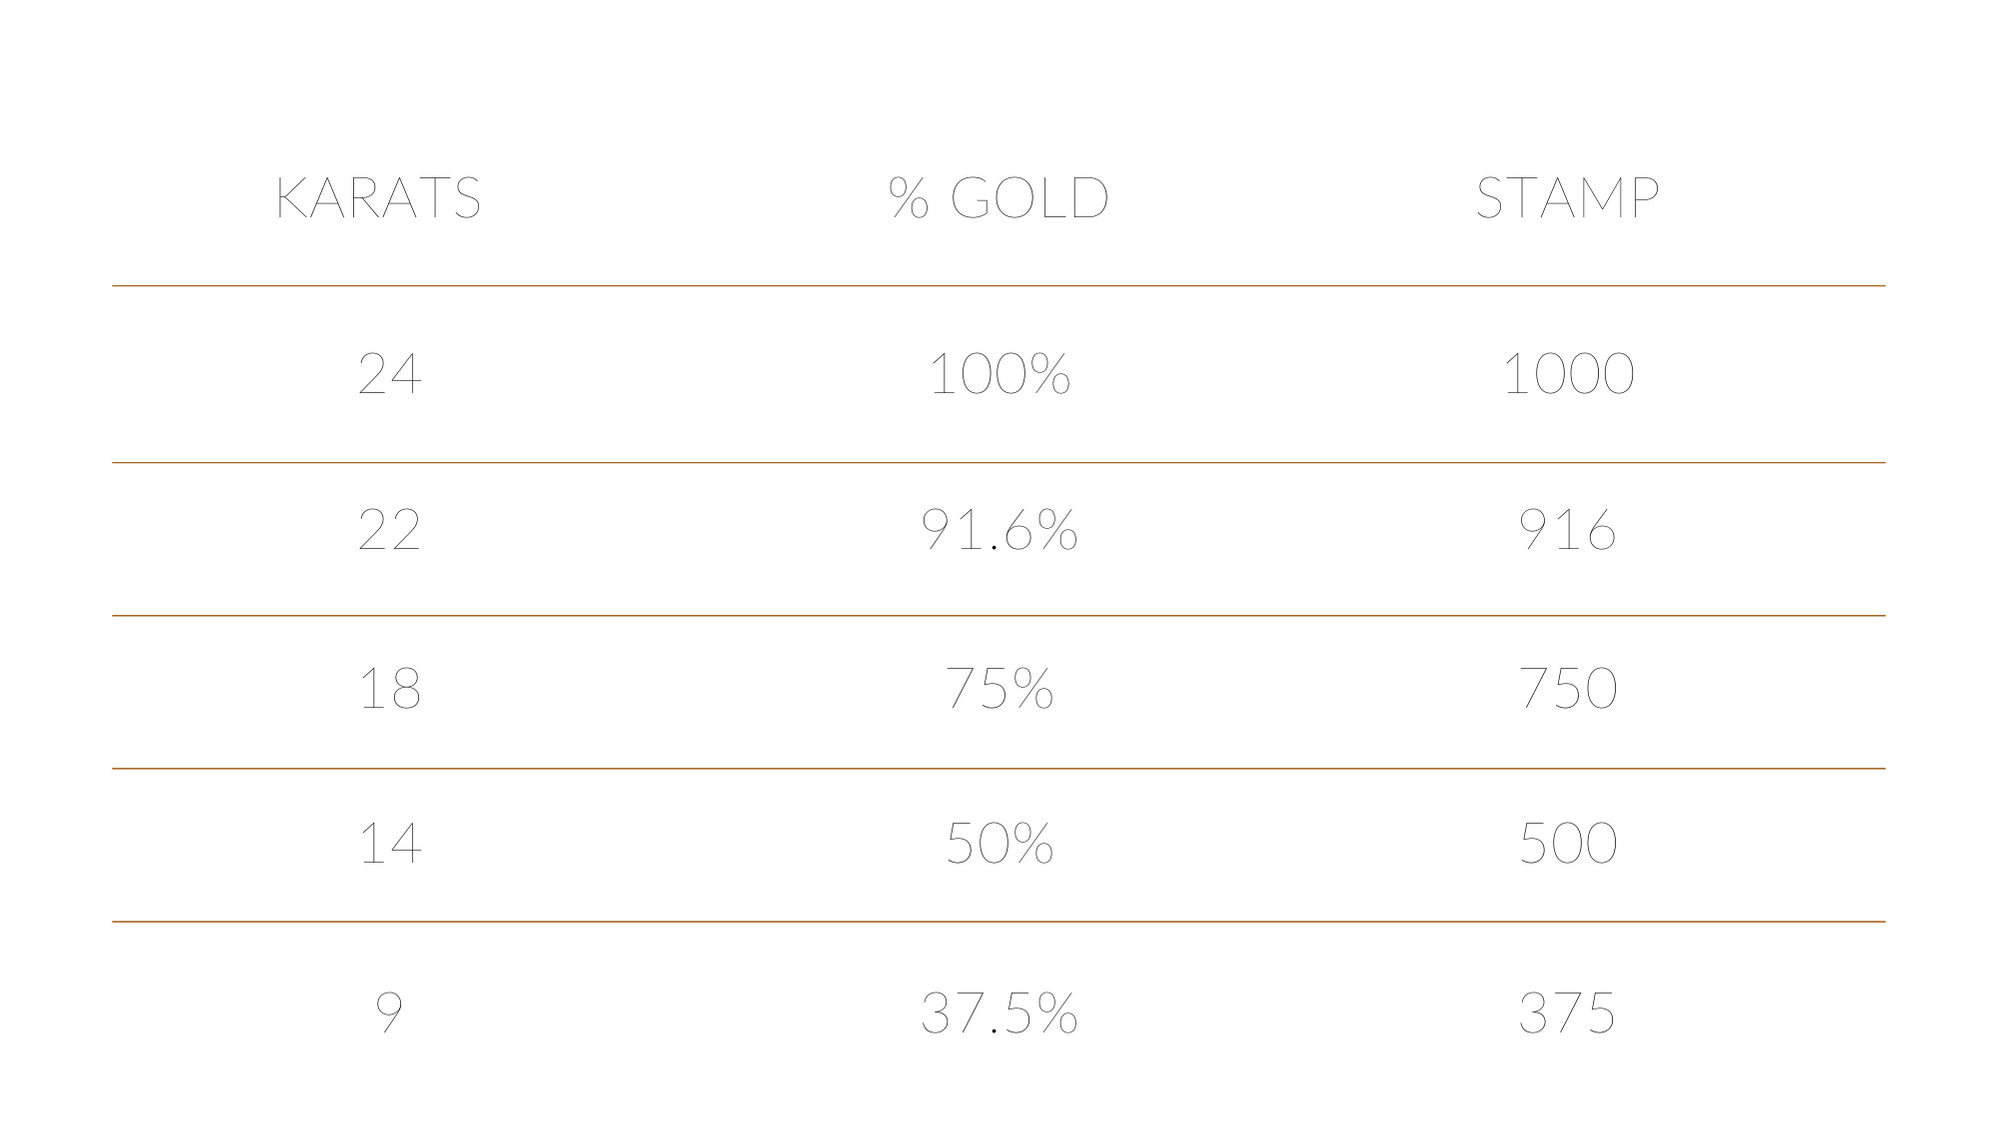Click the STAMP column header

1568,198
